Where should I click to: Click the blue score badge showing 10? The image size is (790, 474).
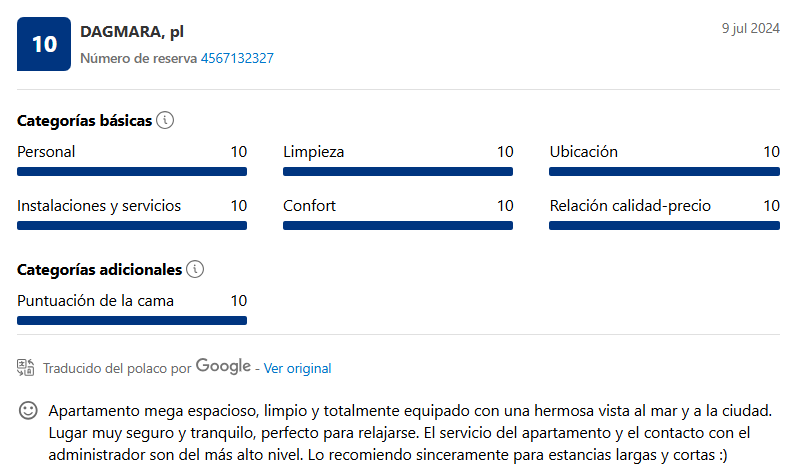[x=44, y=44]
